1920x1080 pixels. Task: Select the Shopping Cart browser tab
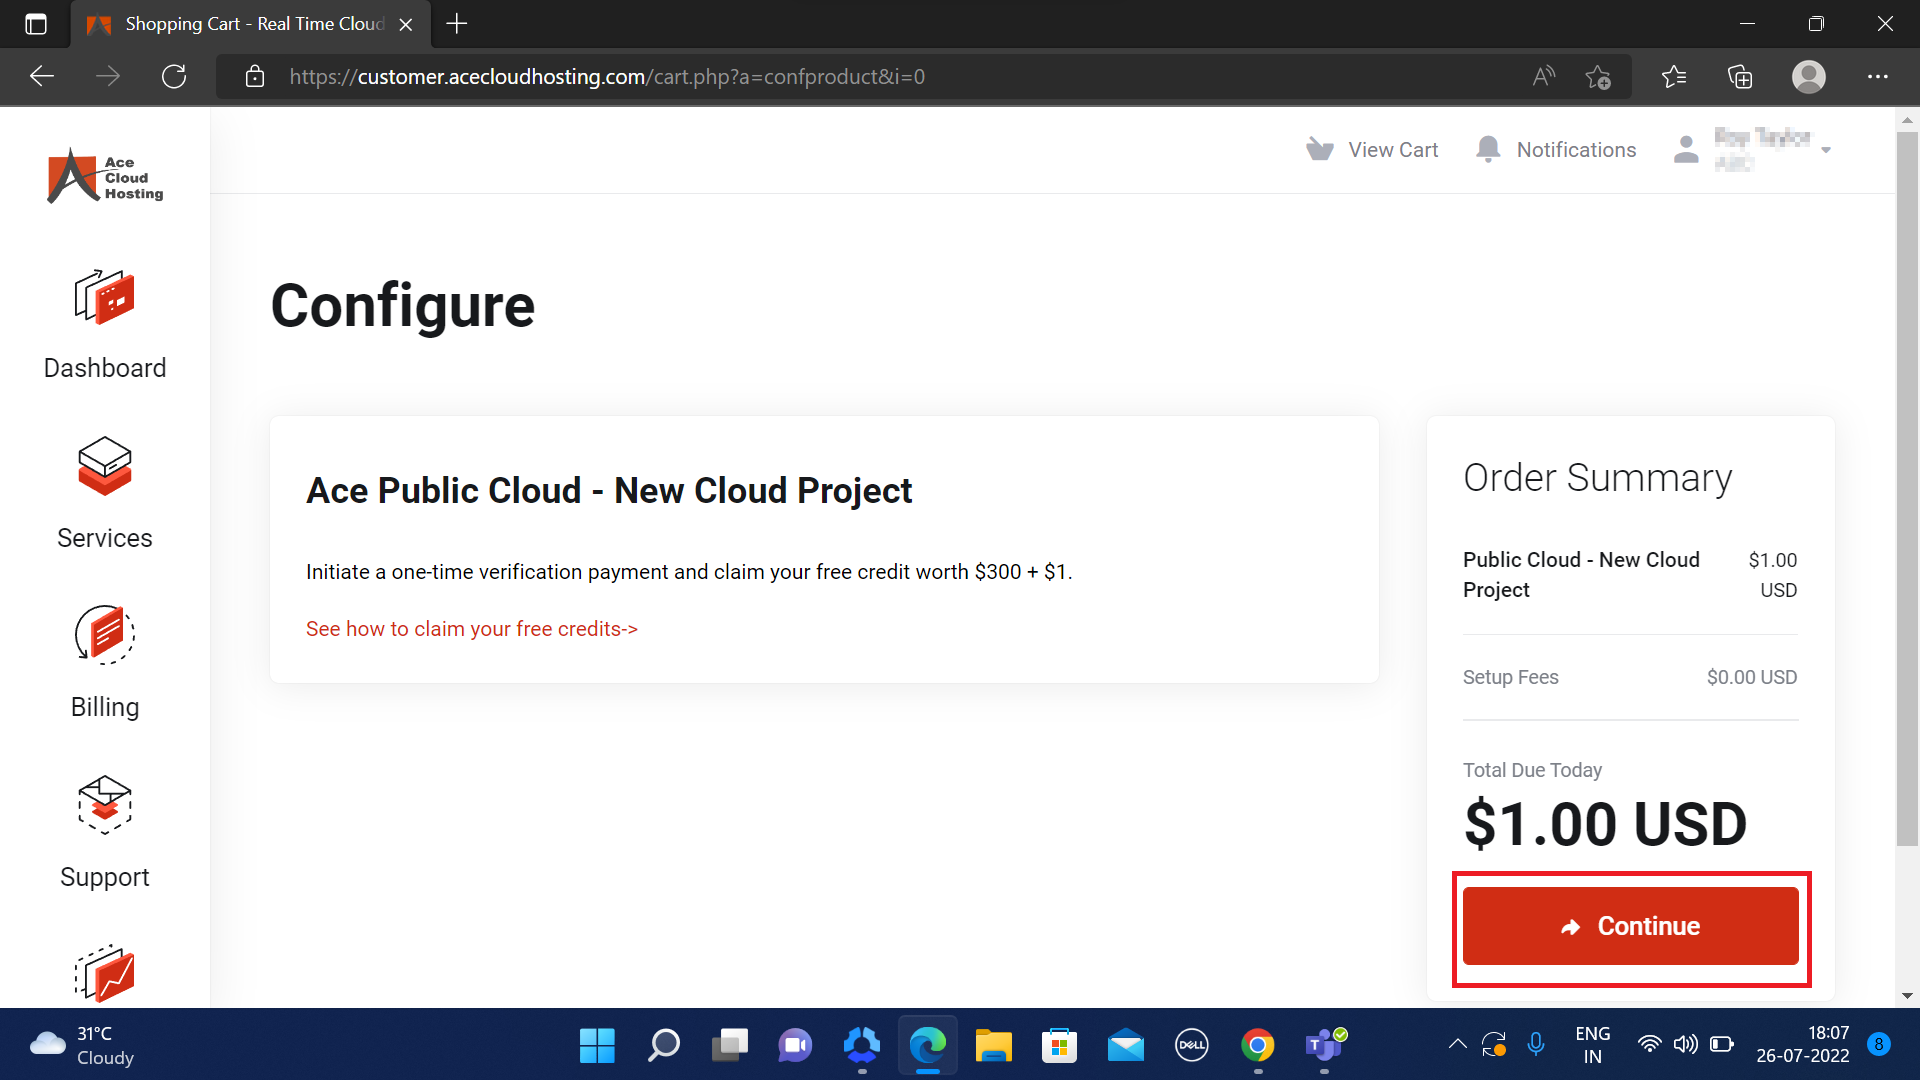coord(250,24)
